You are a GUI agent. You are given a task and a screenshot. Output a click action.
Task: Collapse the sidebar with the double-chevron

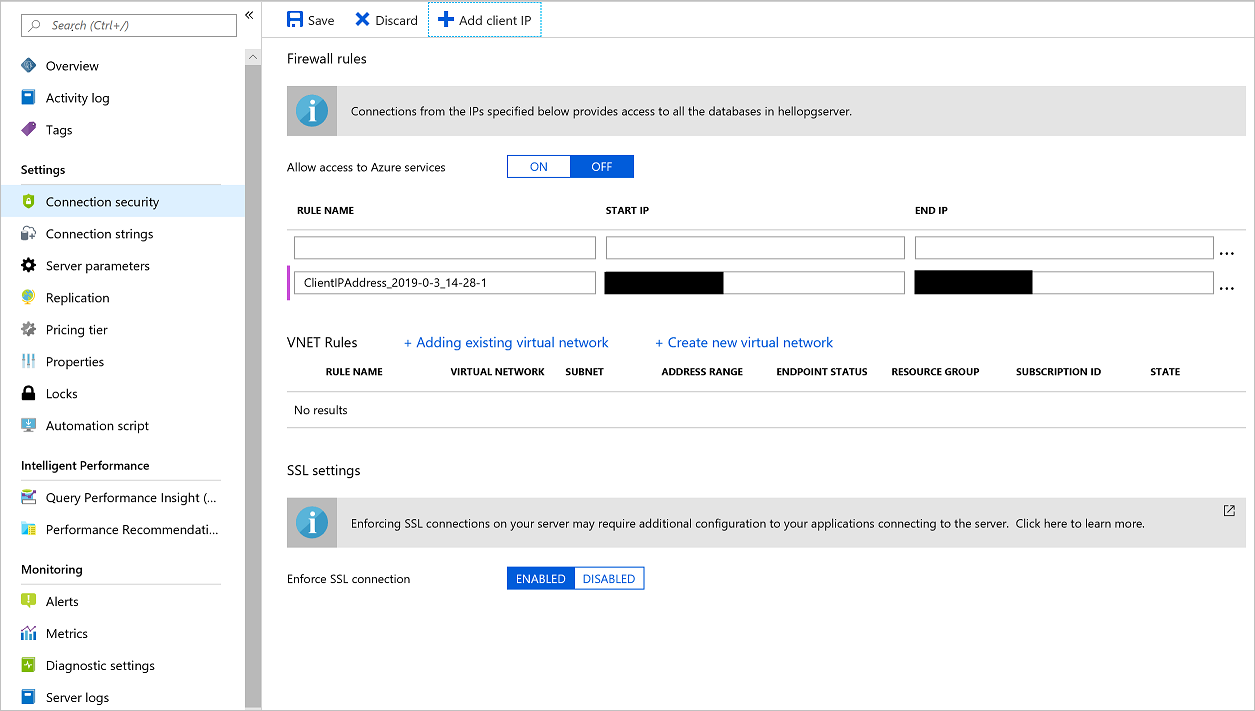[x=249, y=15]
